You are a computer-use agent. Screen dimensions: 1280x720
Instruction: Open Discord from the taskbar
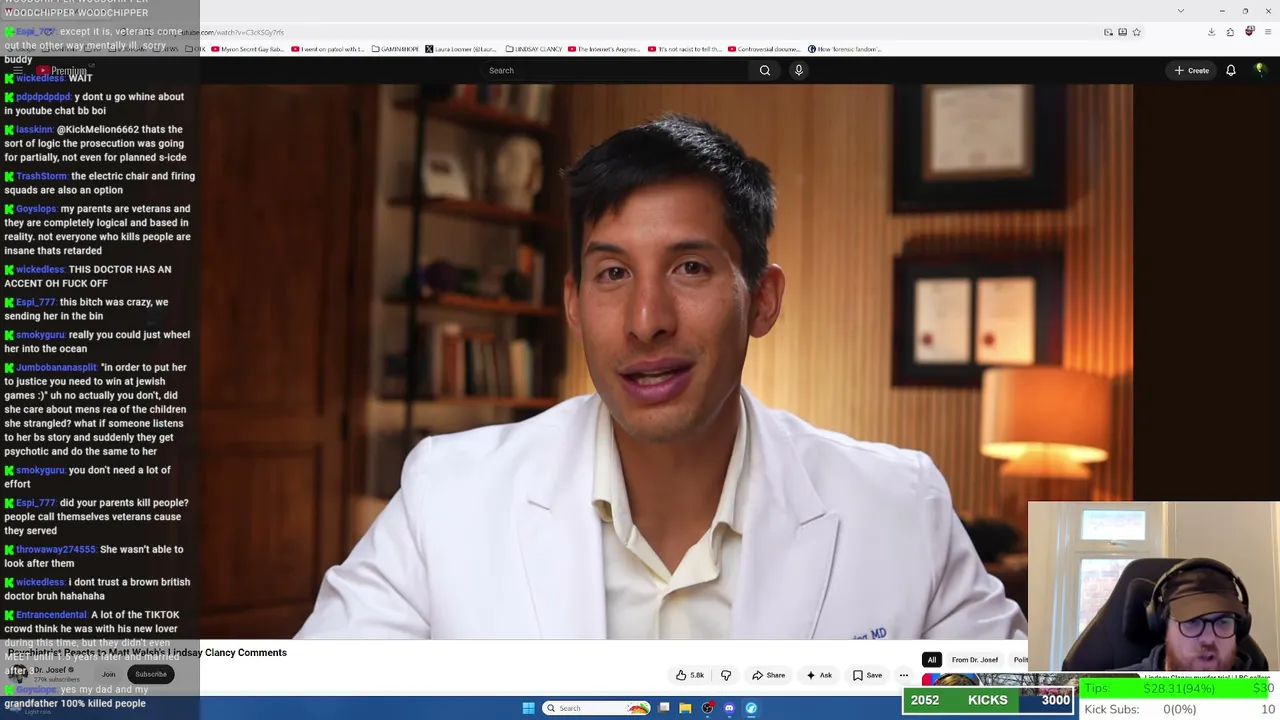(729, 708)
